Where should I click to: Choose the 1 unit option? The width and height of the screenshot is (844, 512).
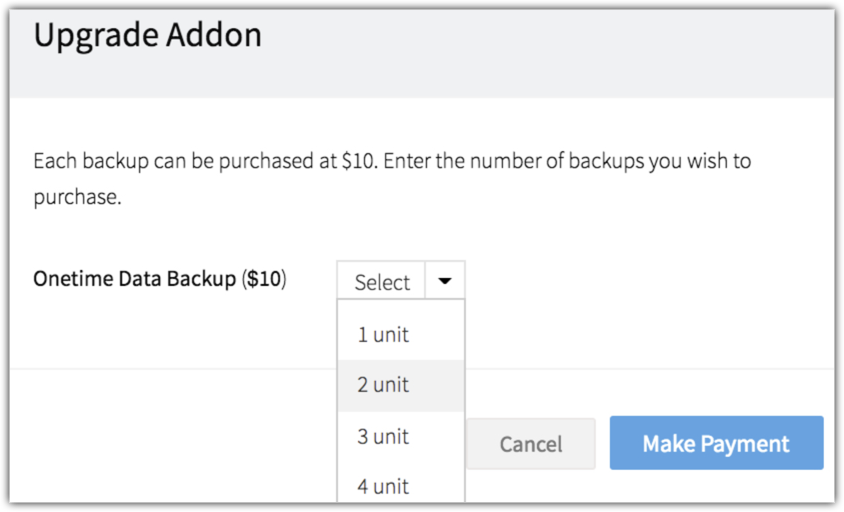383,335
